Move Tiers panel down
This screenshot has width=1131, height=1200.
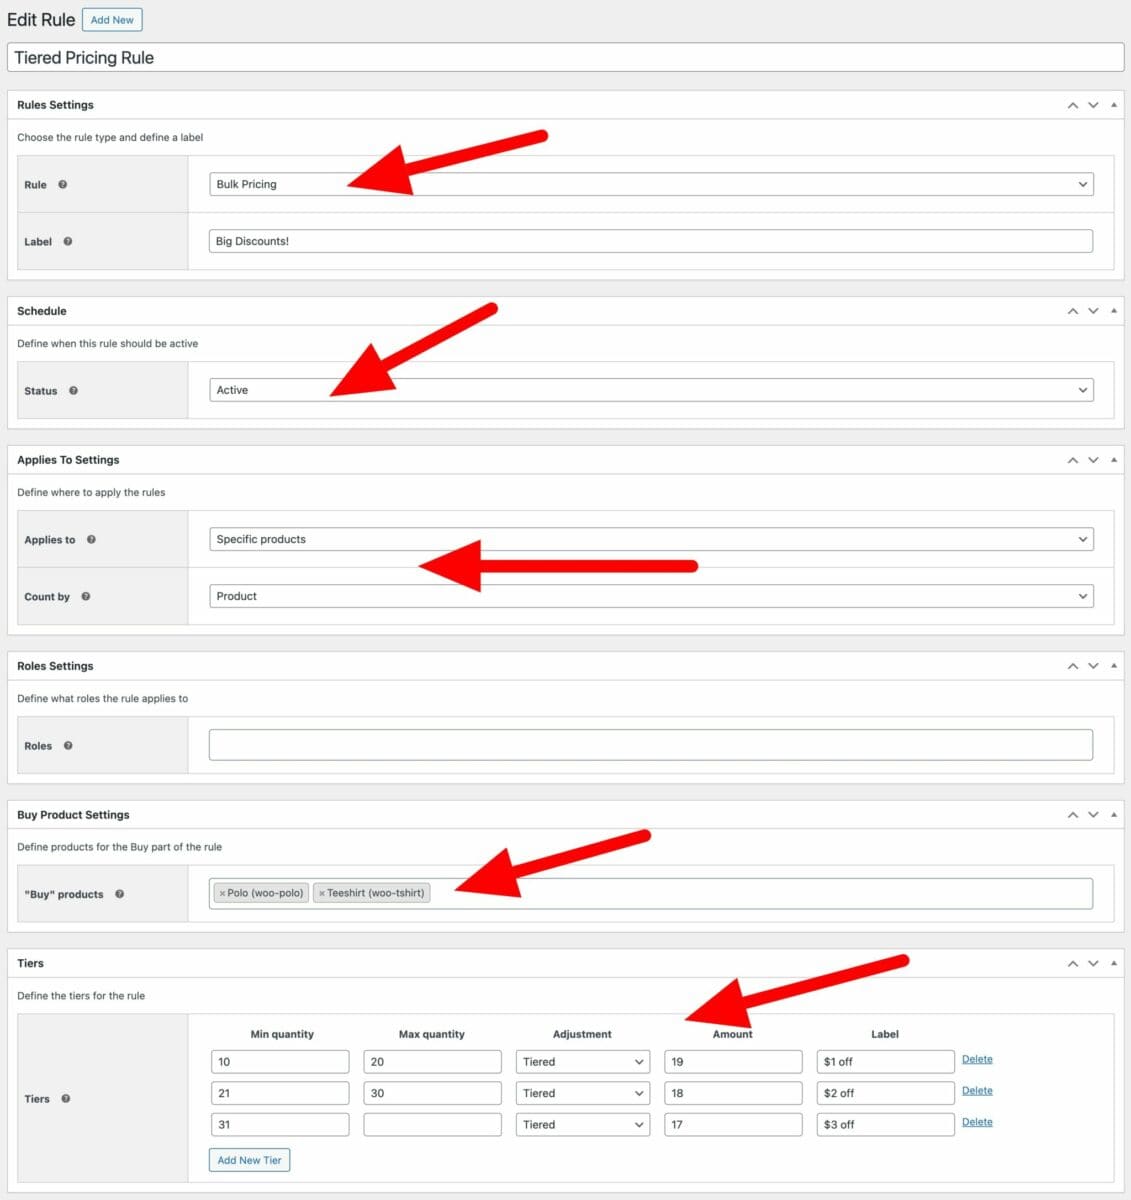pos(1093,964)
